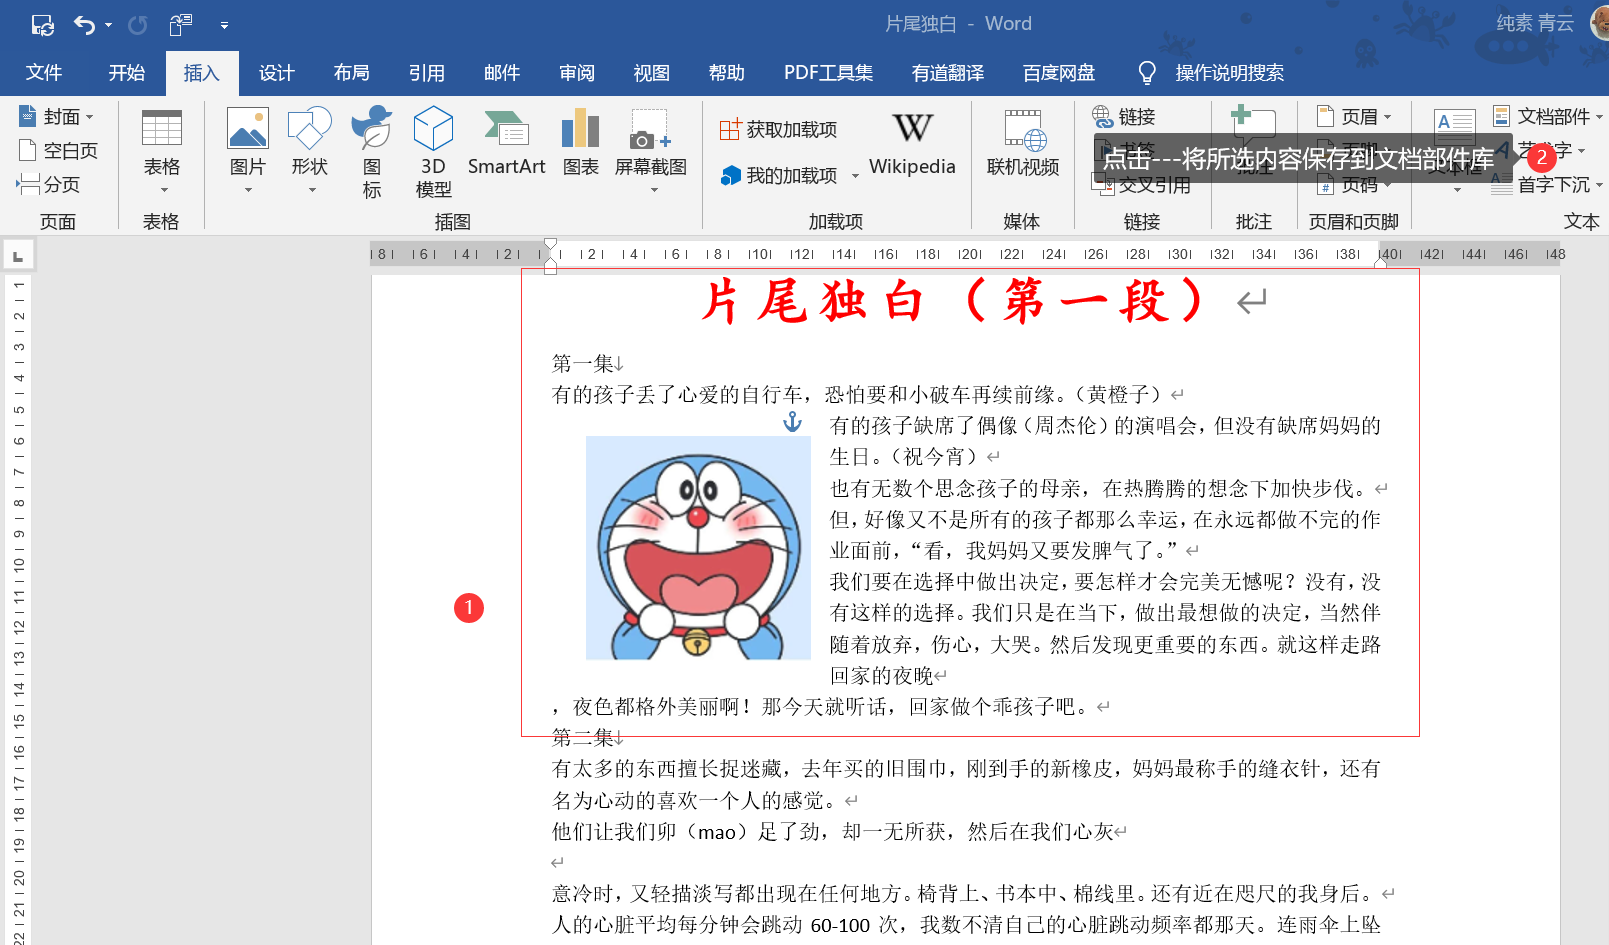Click the ruler tab stop selector
Viewport: 1609px width, 945px height.
[x=18, y=256]
